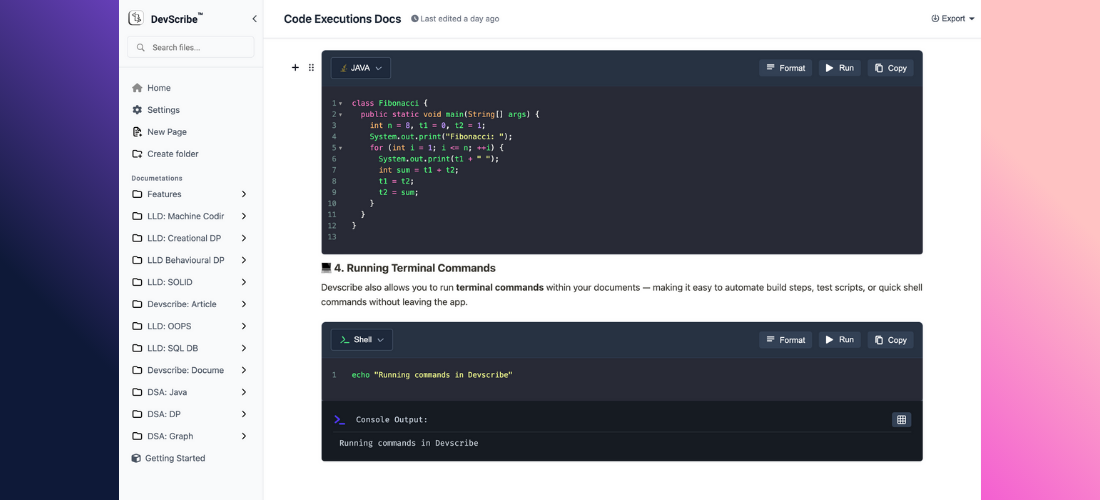Select DSA: DP folder
This screenshot has height=500, width=1100.
(x=163, y=414)
